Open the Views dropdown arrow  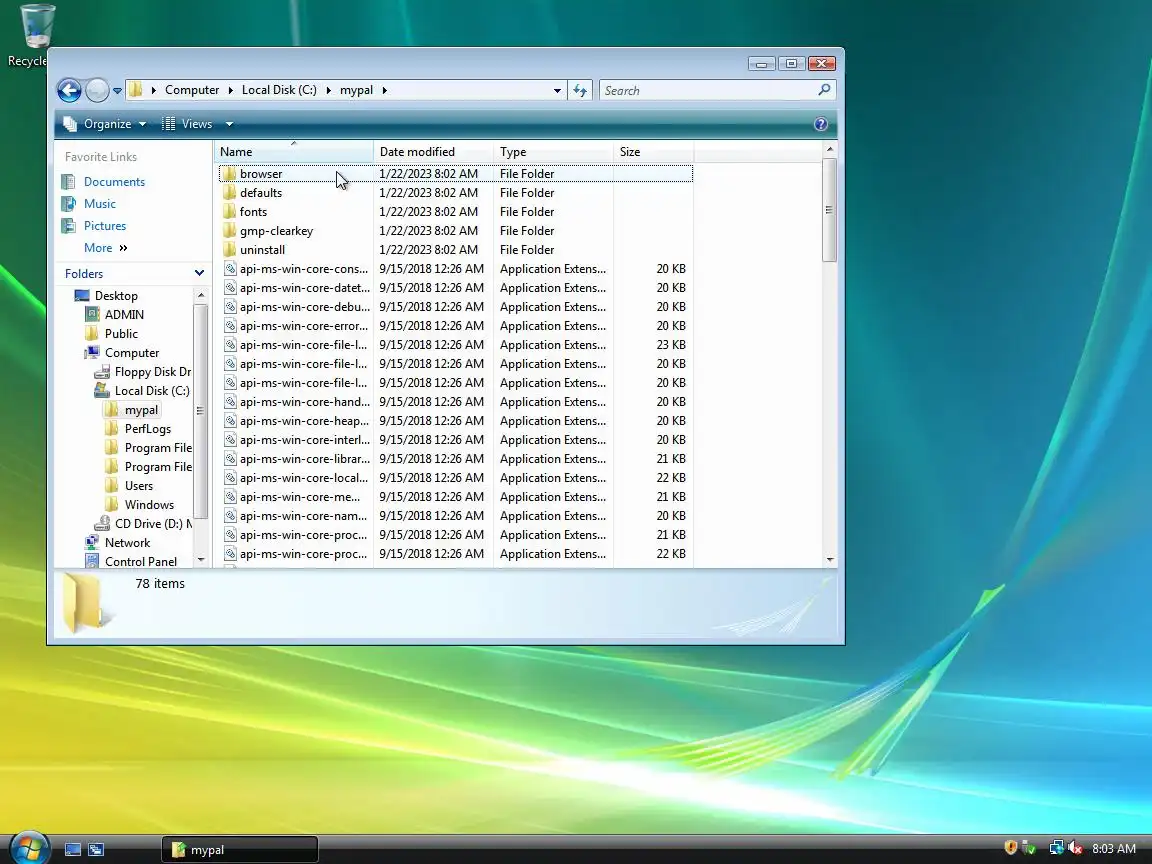pyautogui.click(x=229, y=124)
